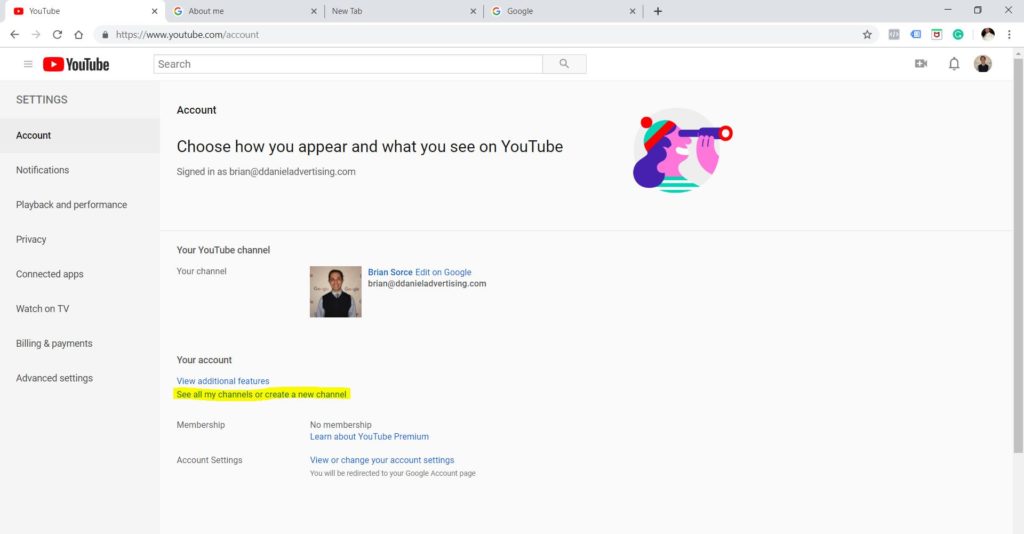Bookmark this page with star icon

(867, 35)
